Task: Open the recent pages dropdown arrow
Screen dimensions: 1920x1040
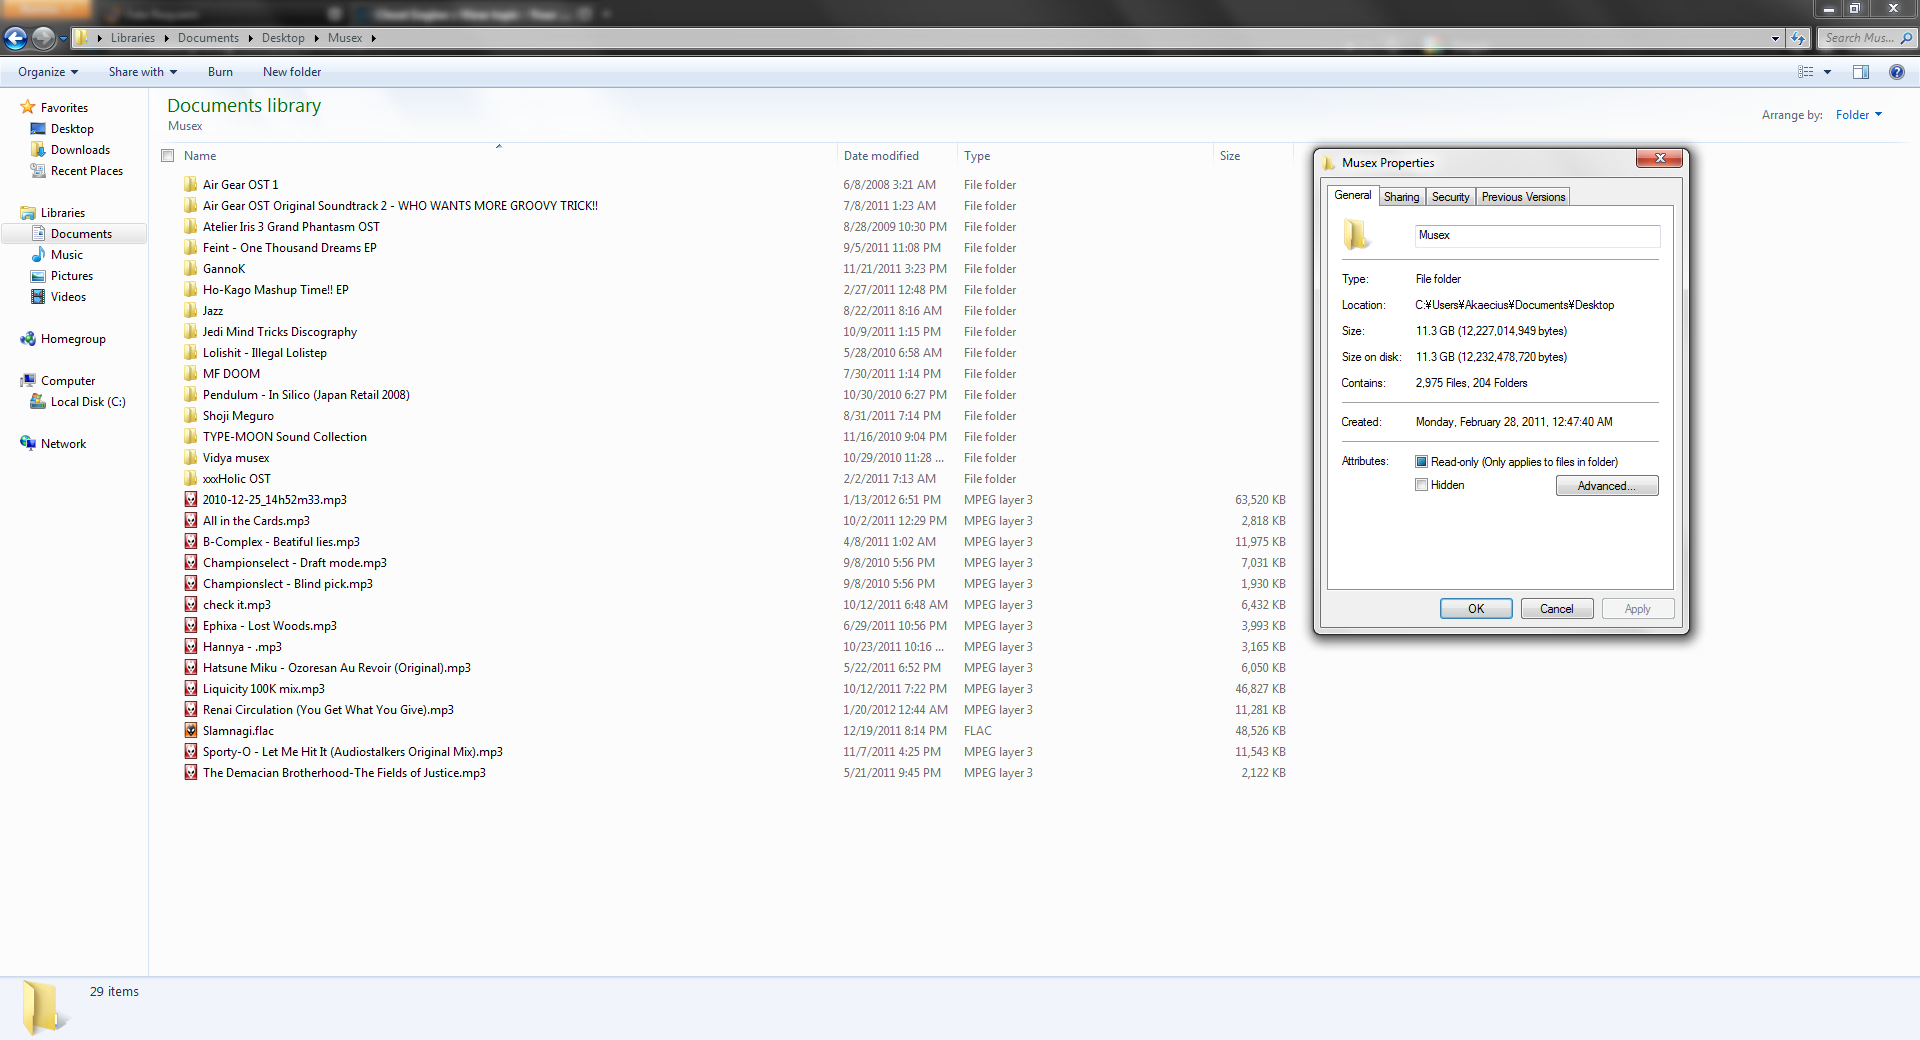Action: pyautogui.click(x=63, y=38)
